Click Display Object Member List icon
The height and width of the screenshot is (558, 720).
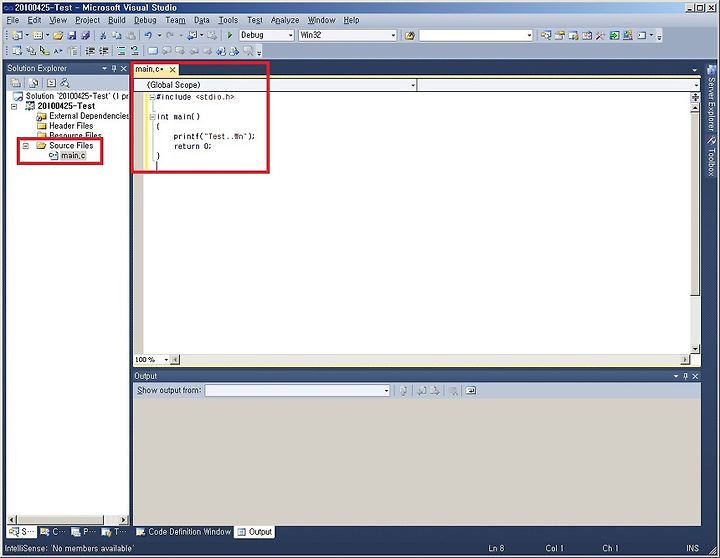coord(17,51)
